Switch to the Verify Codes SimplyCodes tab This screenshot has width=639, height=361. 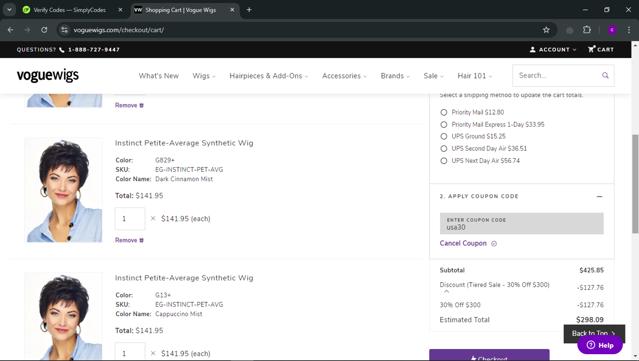click(69, 10)
